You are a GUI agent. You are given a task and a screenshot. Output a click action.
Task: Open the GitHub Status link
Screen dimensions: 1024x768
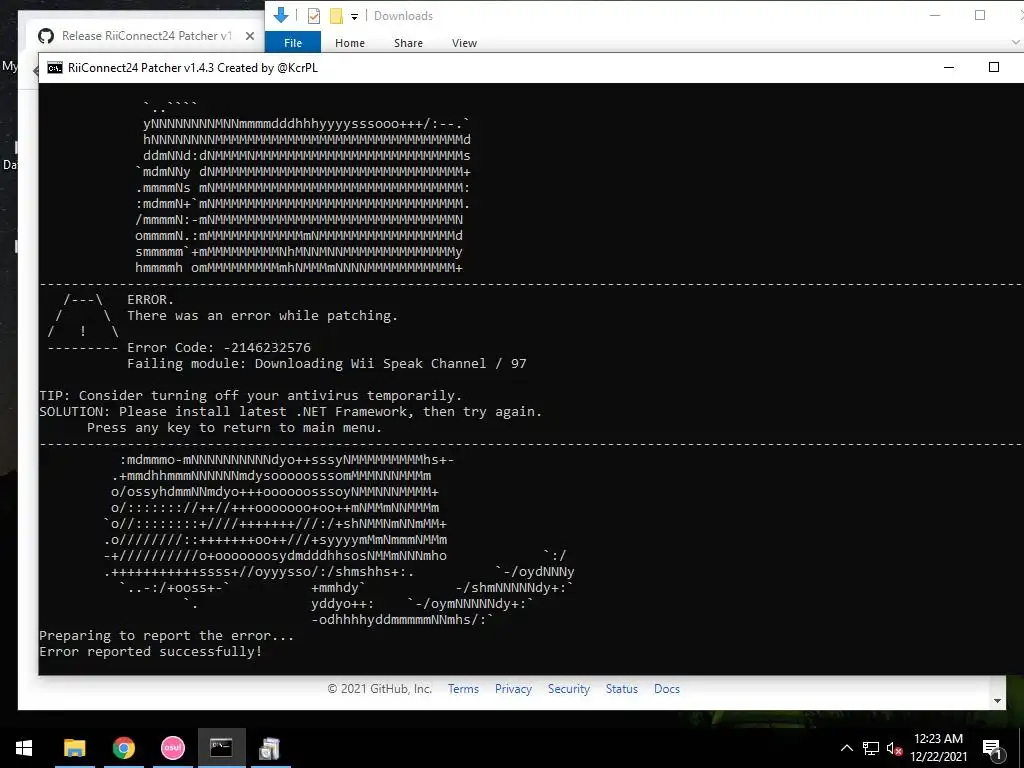tap(622, 688)
